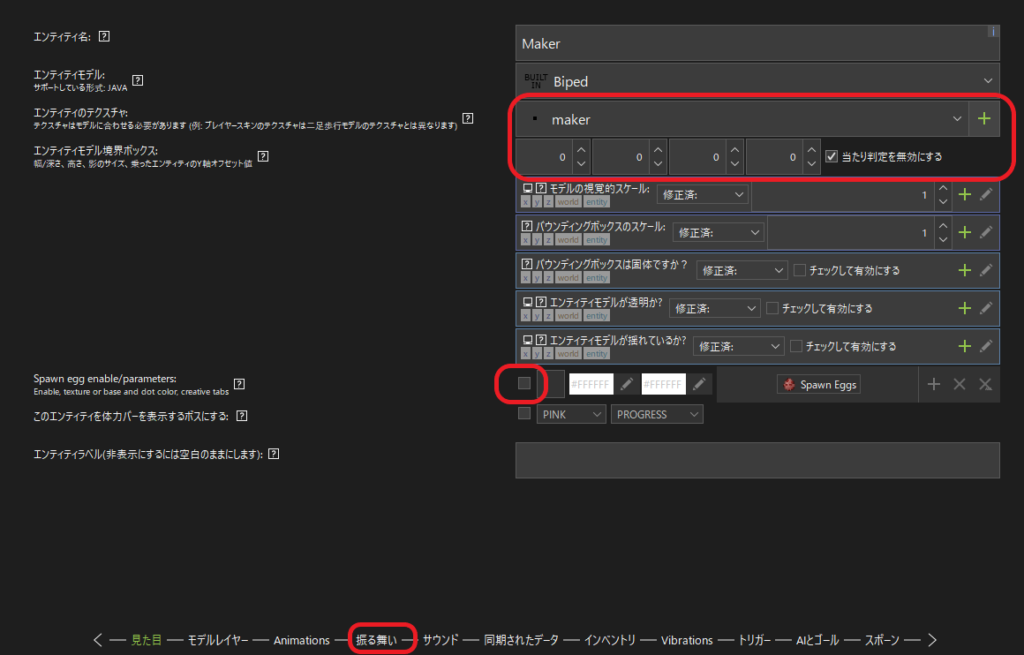This screenshot has width=1024, height=655.
Task: Expand the PINK boss bar color dropdown
Action: (571, 414)
